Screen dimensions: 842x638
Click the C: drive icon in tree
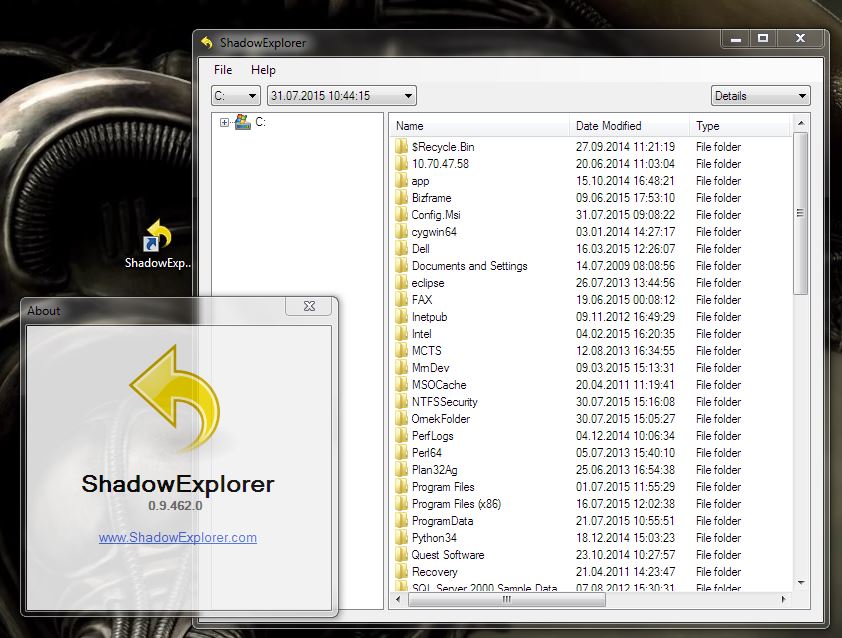[x=241, y=122]
